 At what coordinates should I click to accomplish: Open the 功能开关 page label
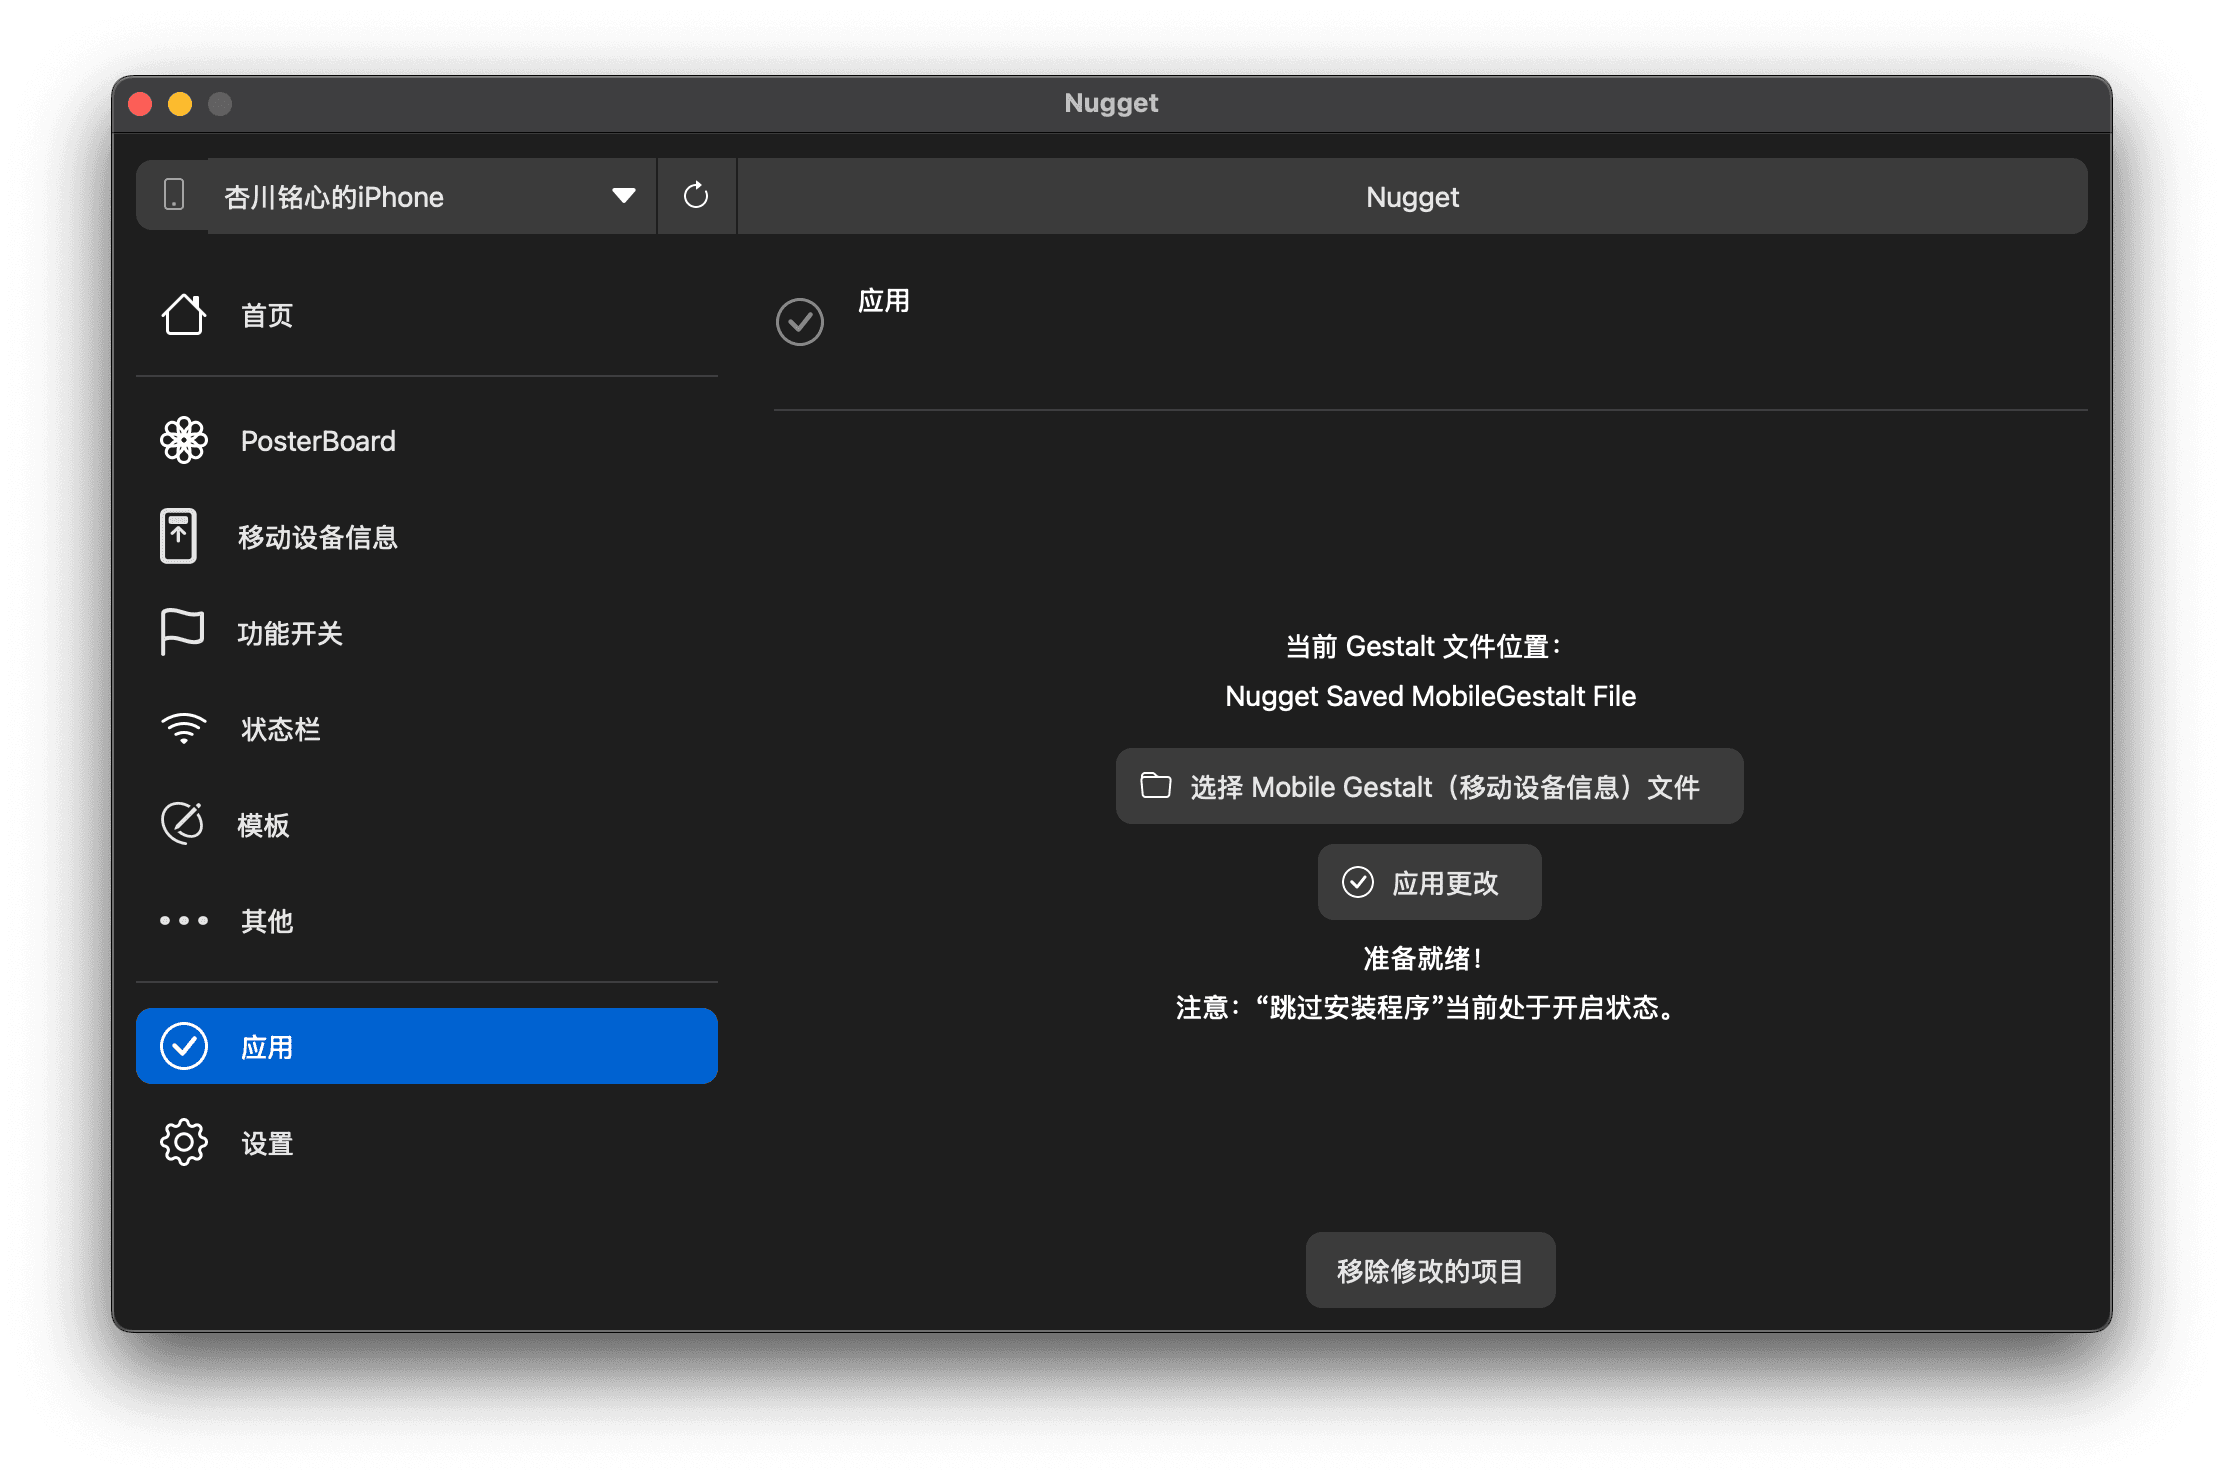click(290, 633)
